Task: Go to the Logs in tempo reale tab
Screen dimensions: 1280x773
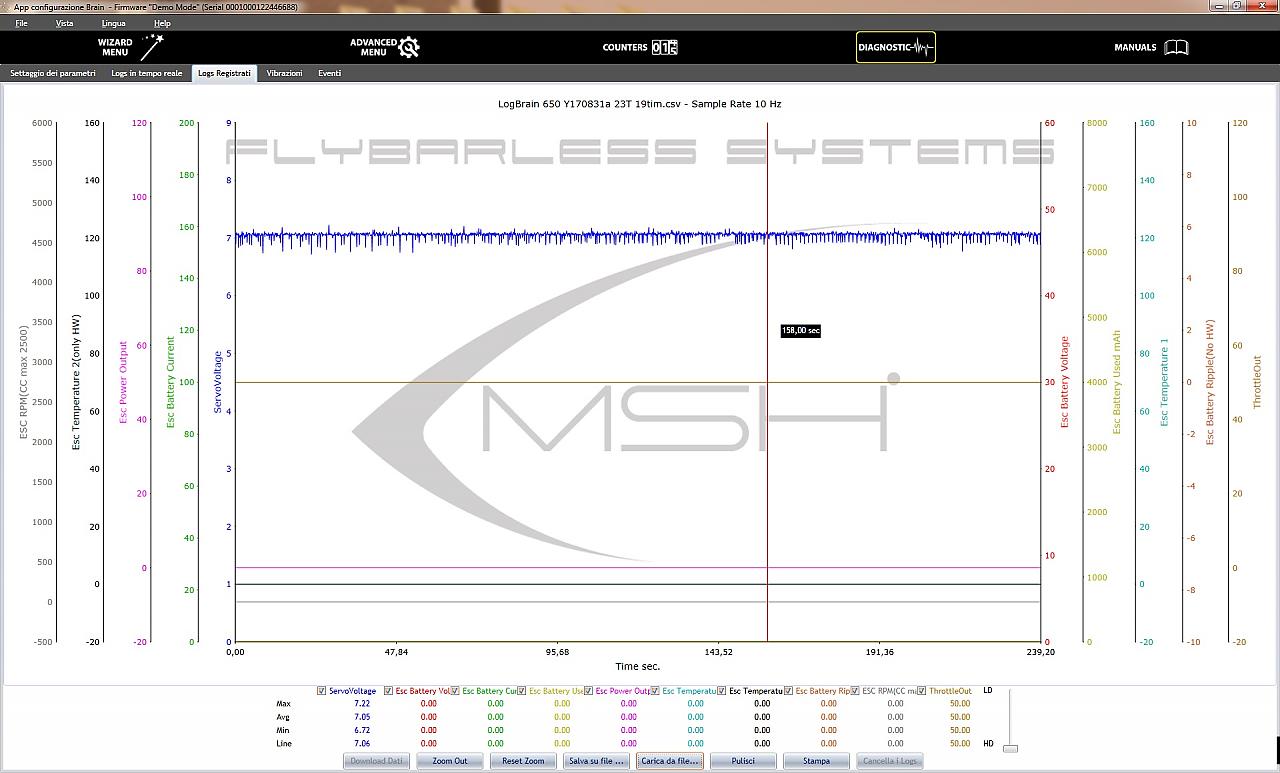Action: click(x=146, y=73)
